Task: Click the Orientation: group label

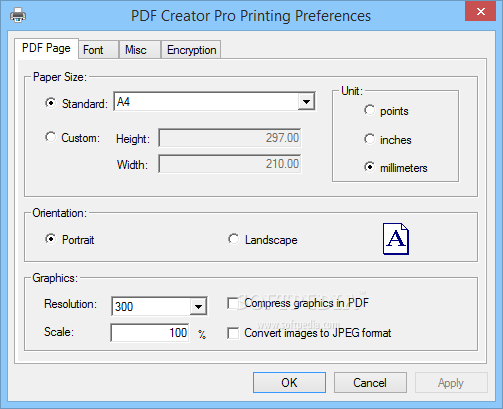Action: 59,213
